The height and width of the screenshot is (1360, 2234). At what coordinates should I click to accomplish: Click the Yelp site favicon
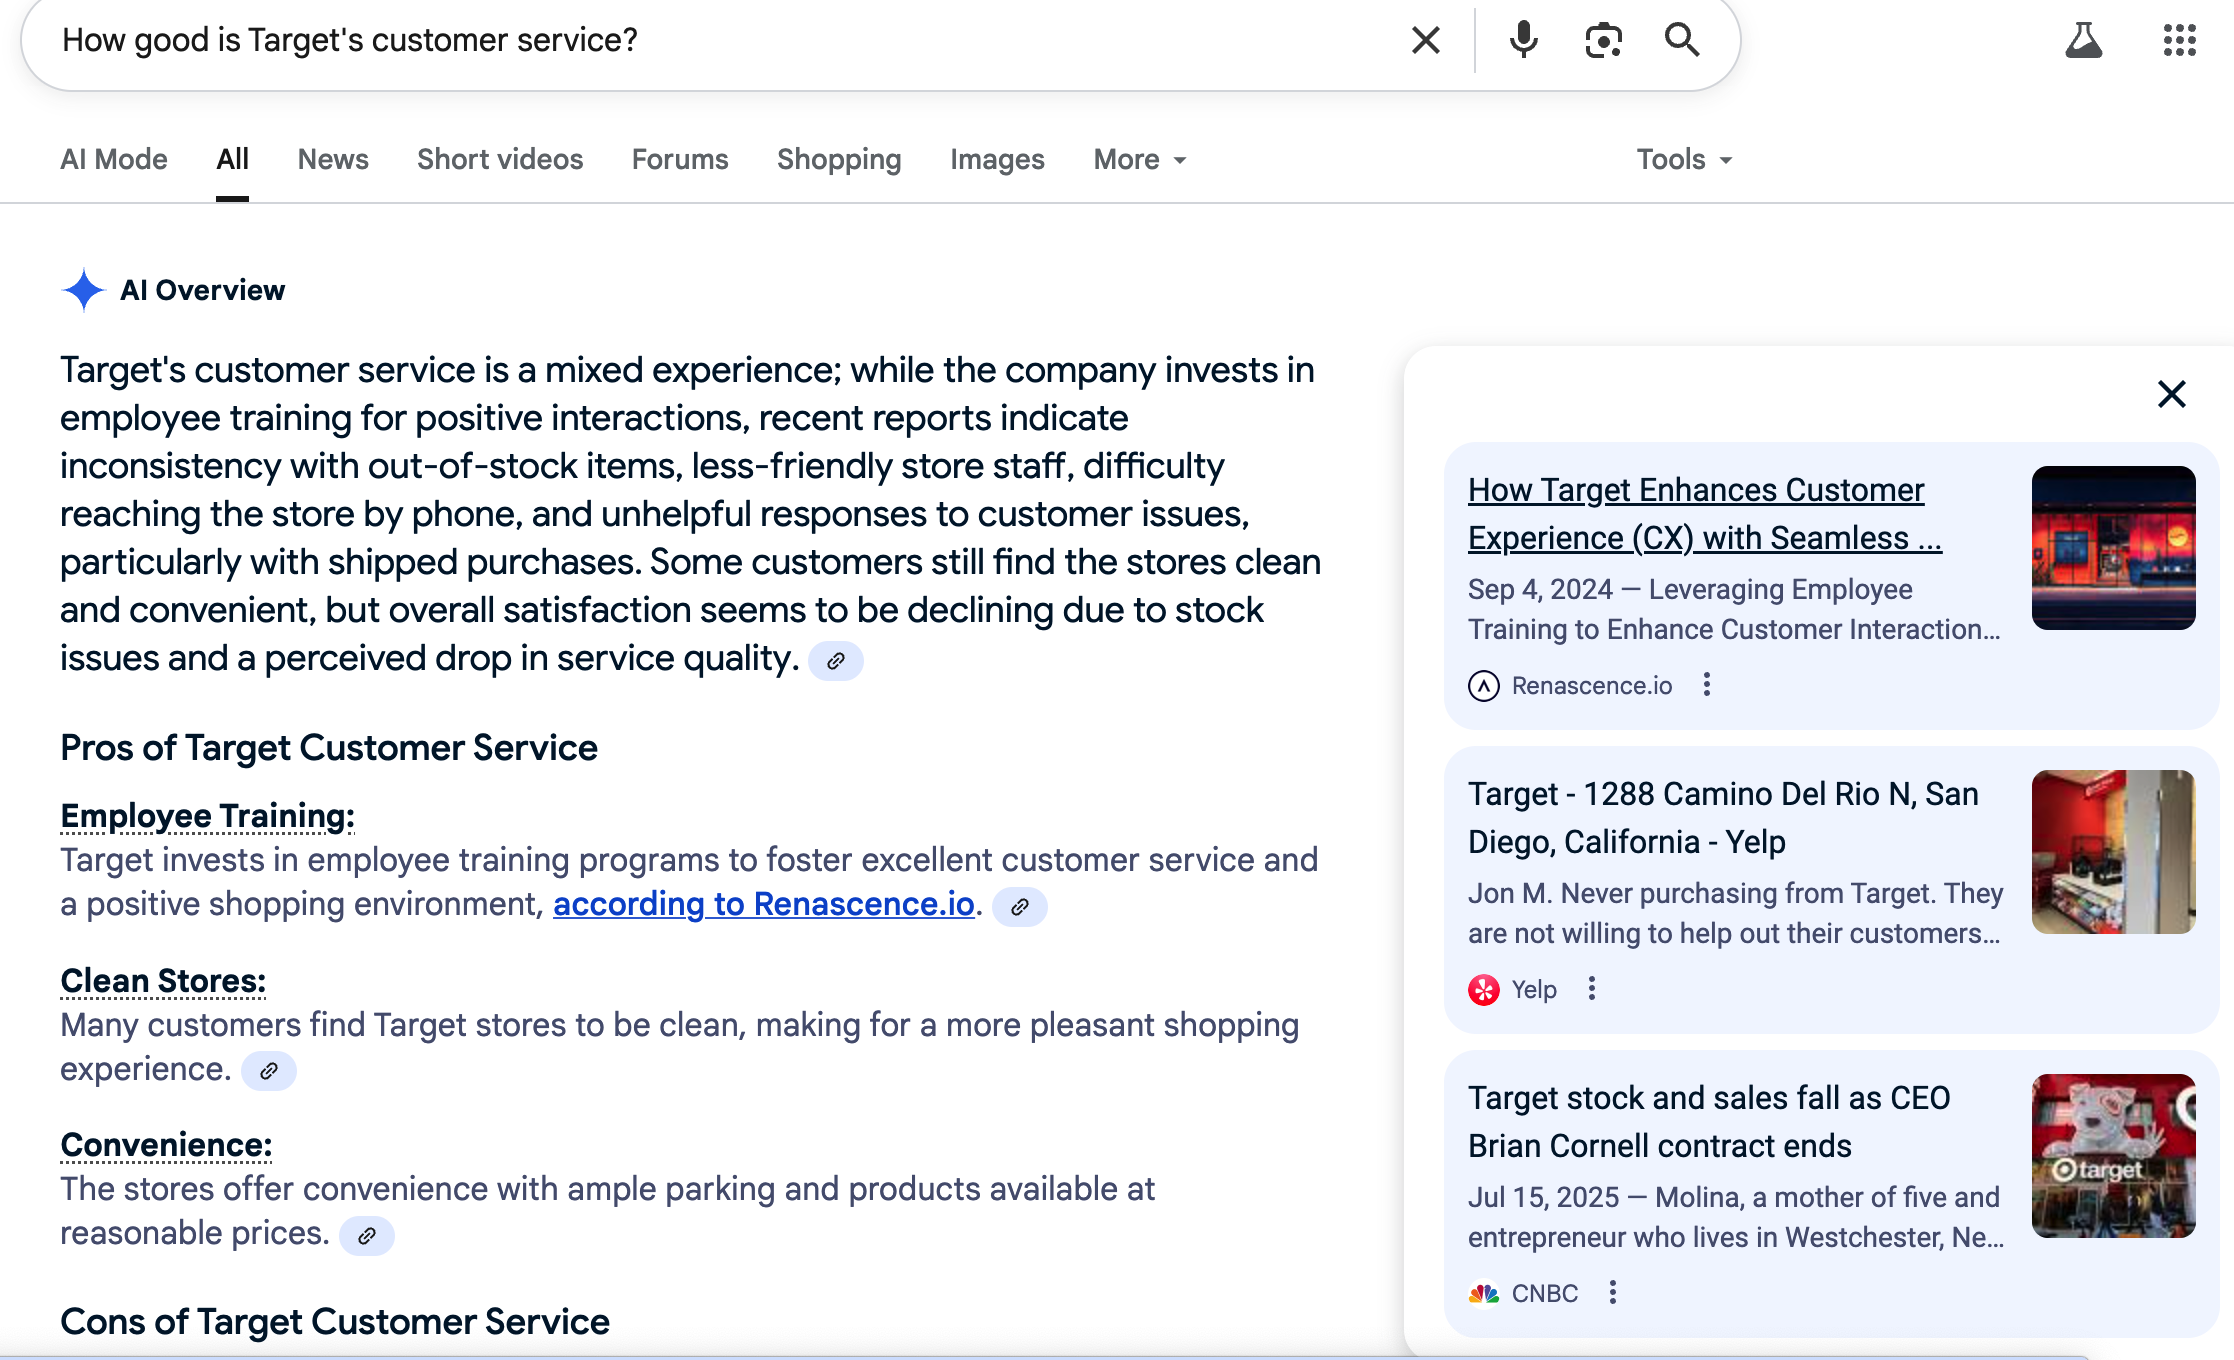1484,990
